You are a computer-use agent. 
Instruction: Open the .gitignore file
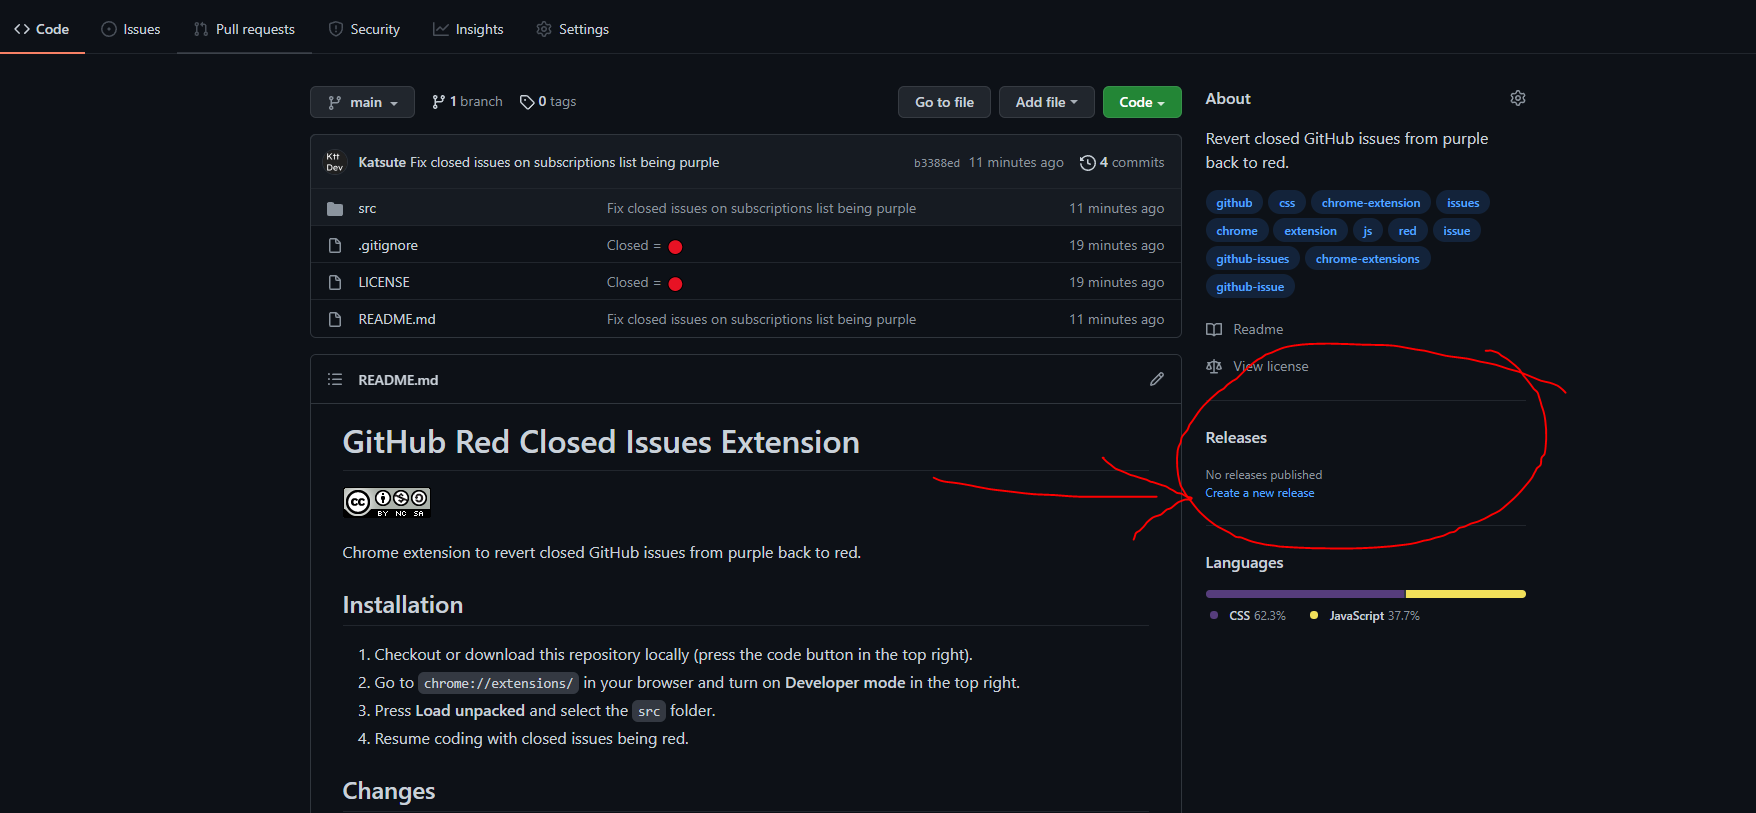pos(388,245)
